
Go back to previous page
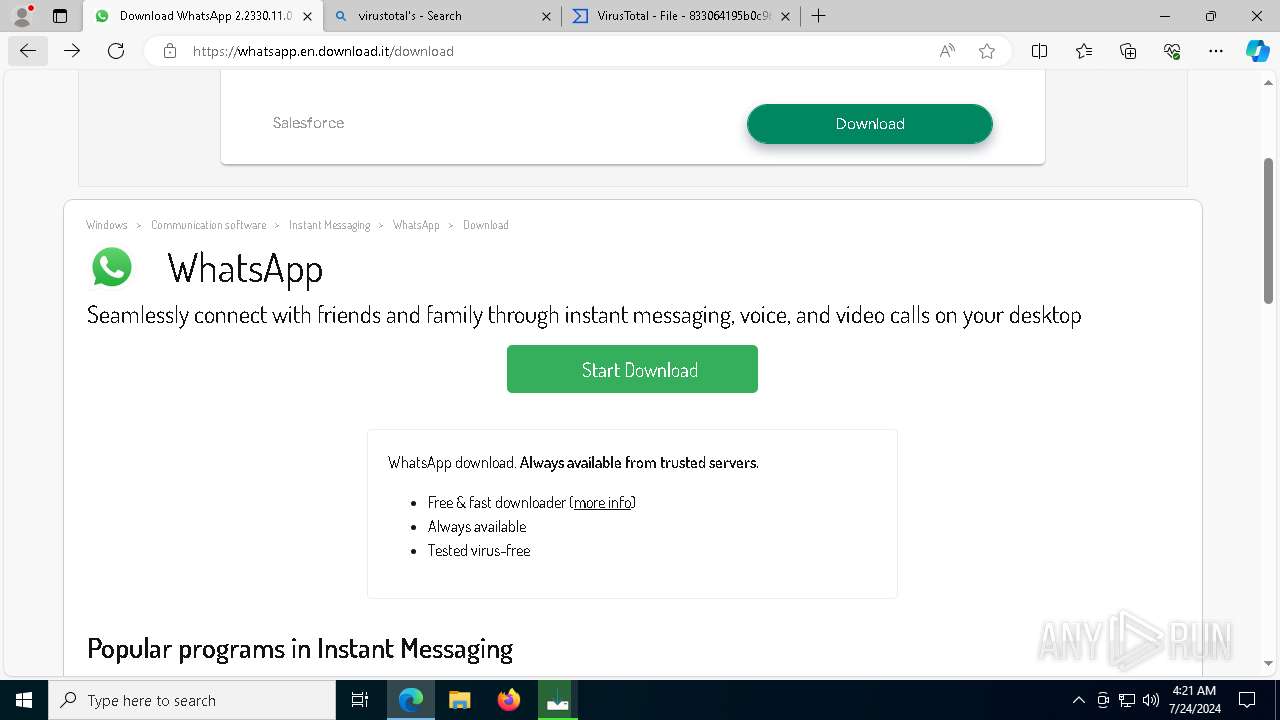click(28, 51)
